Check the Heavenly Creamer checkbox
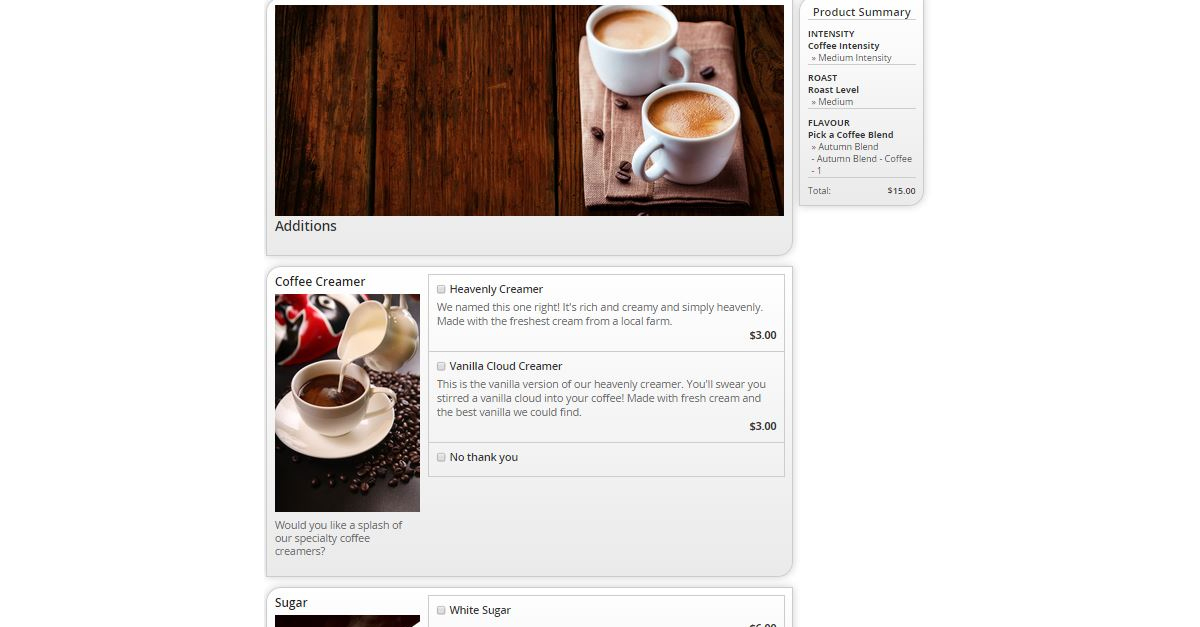The width and height of the screenshot is (1200, 627). (441, 289)
